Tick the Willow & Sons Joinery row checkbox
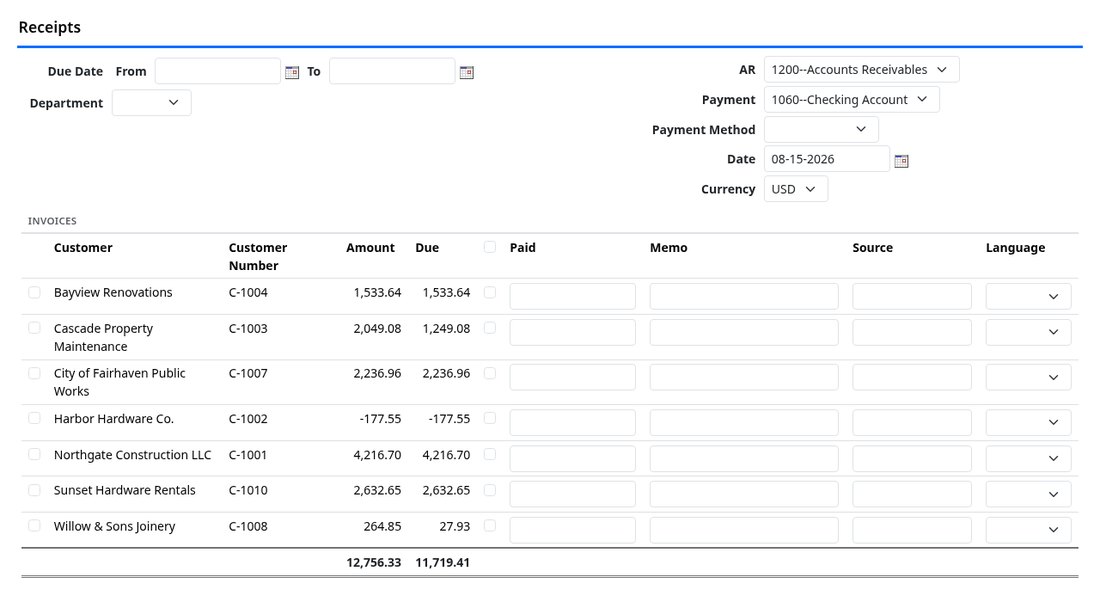Screen dimensions: 1100x602 [x=34, y=526]
